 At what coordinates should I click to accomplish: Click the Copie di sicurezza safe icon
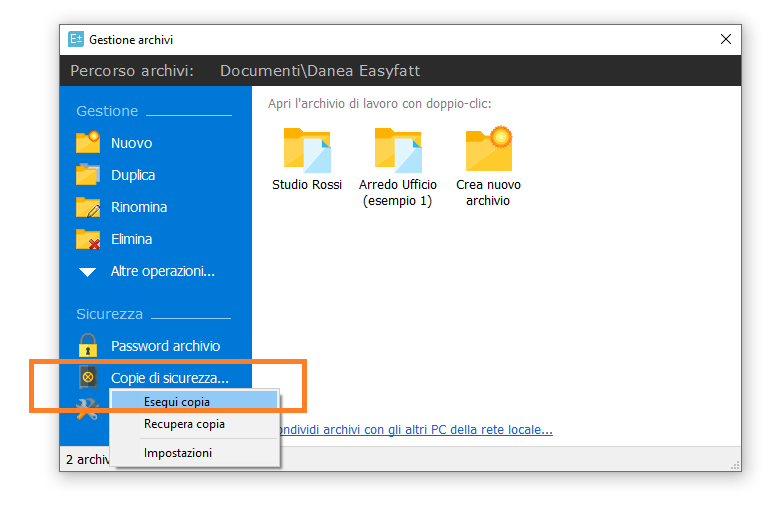[88, 377]
